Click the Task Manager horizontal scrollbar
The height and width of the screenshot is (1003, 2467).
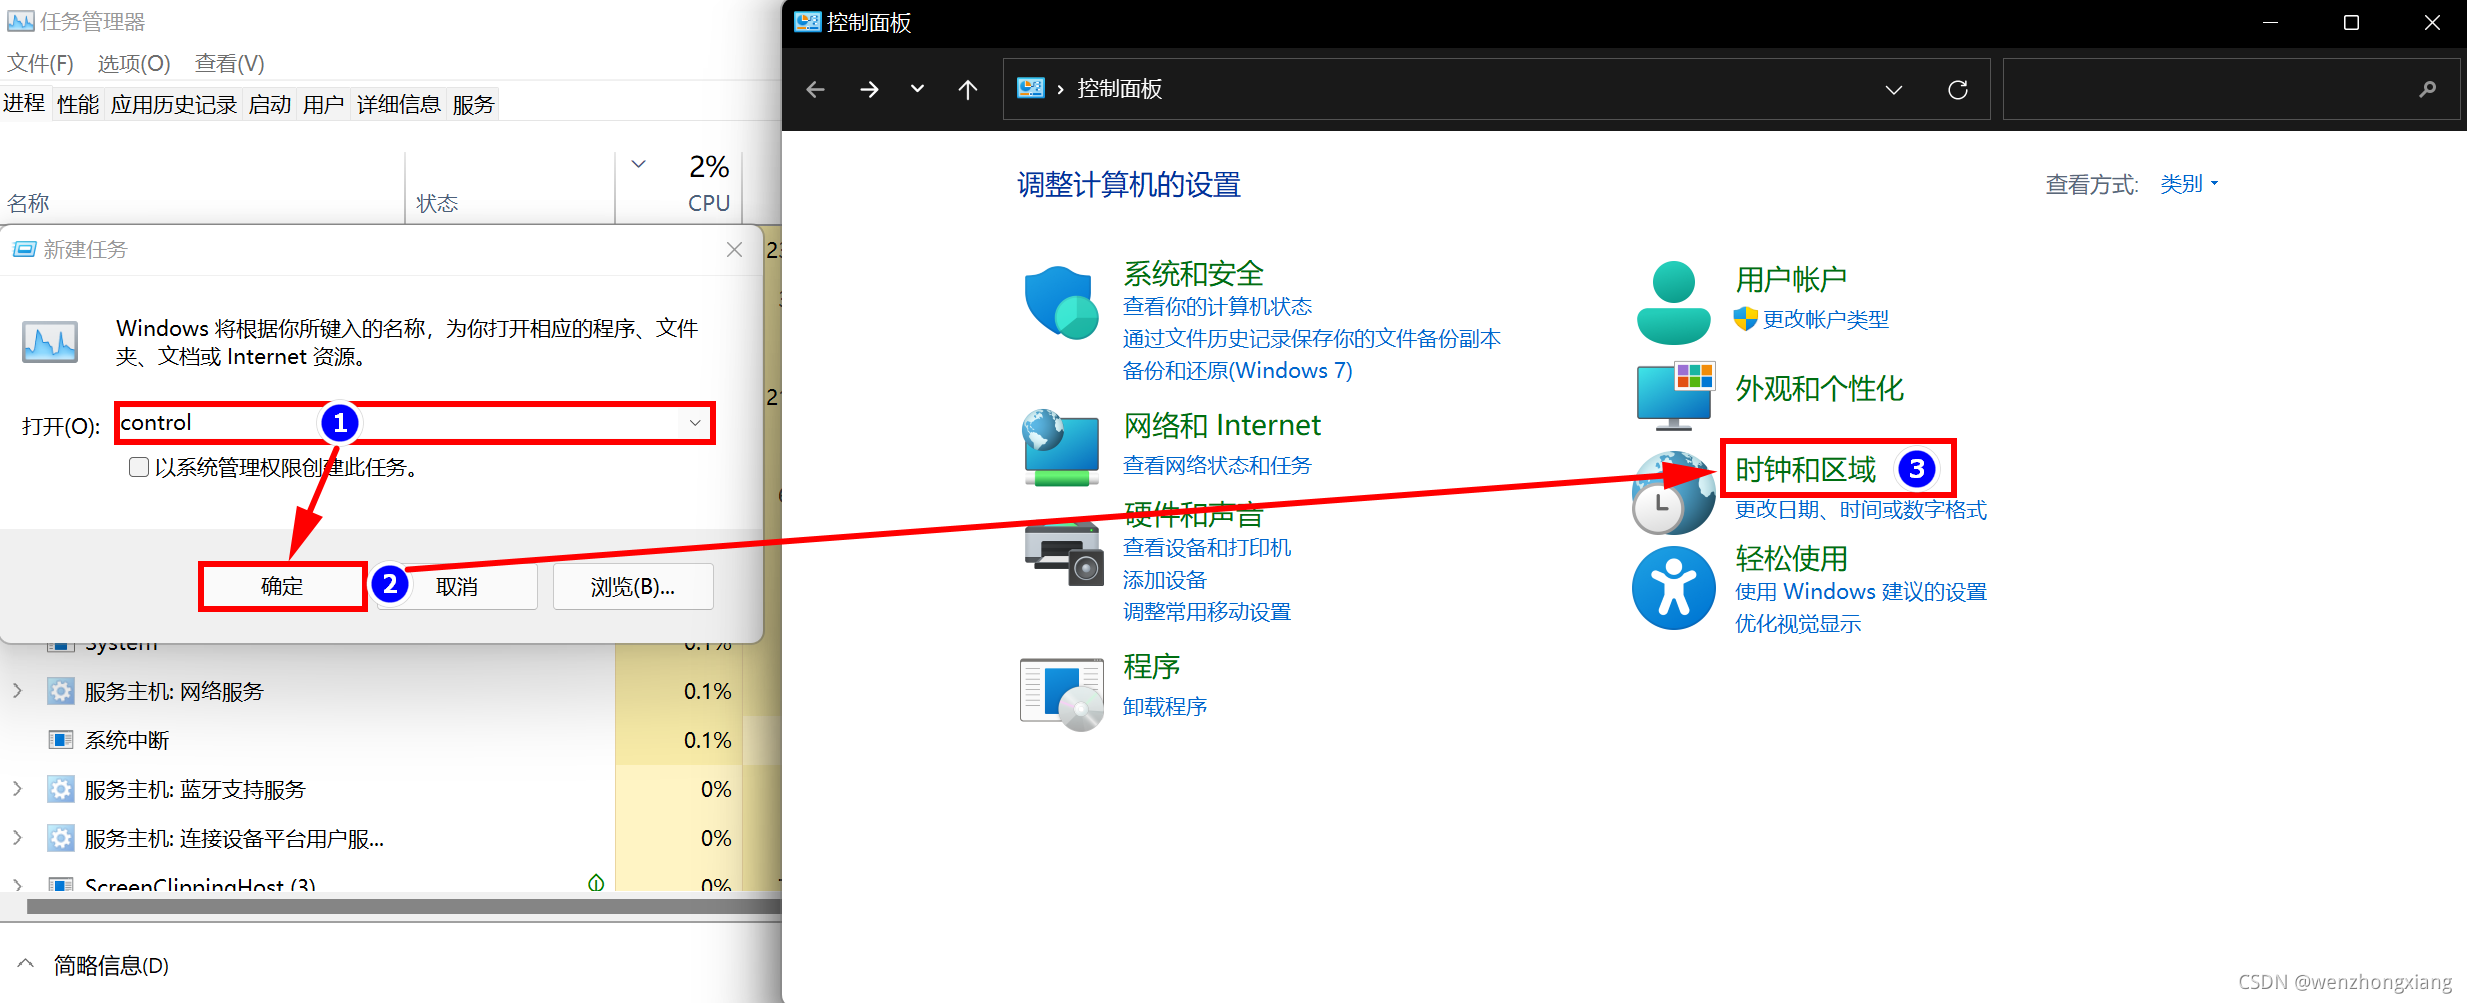tap(404, 906)
